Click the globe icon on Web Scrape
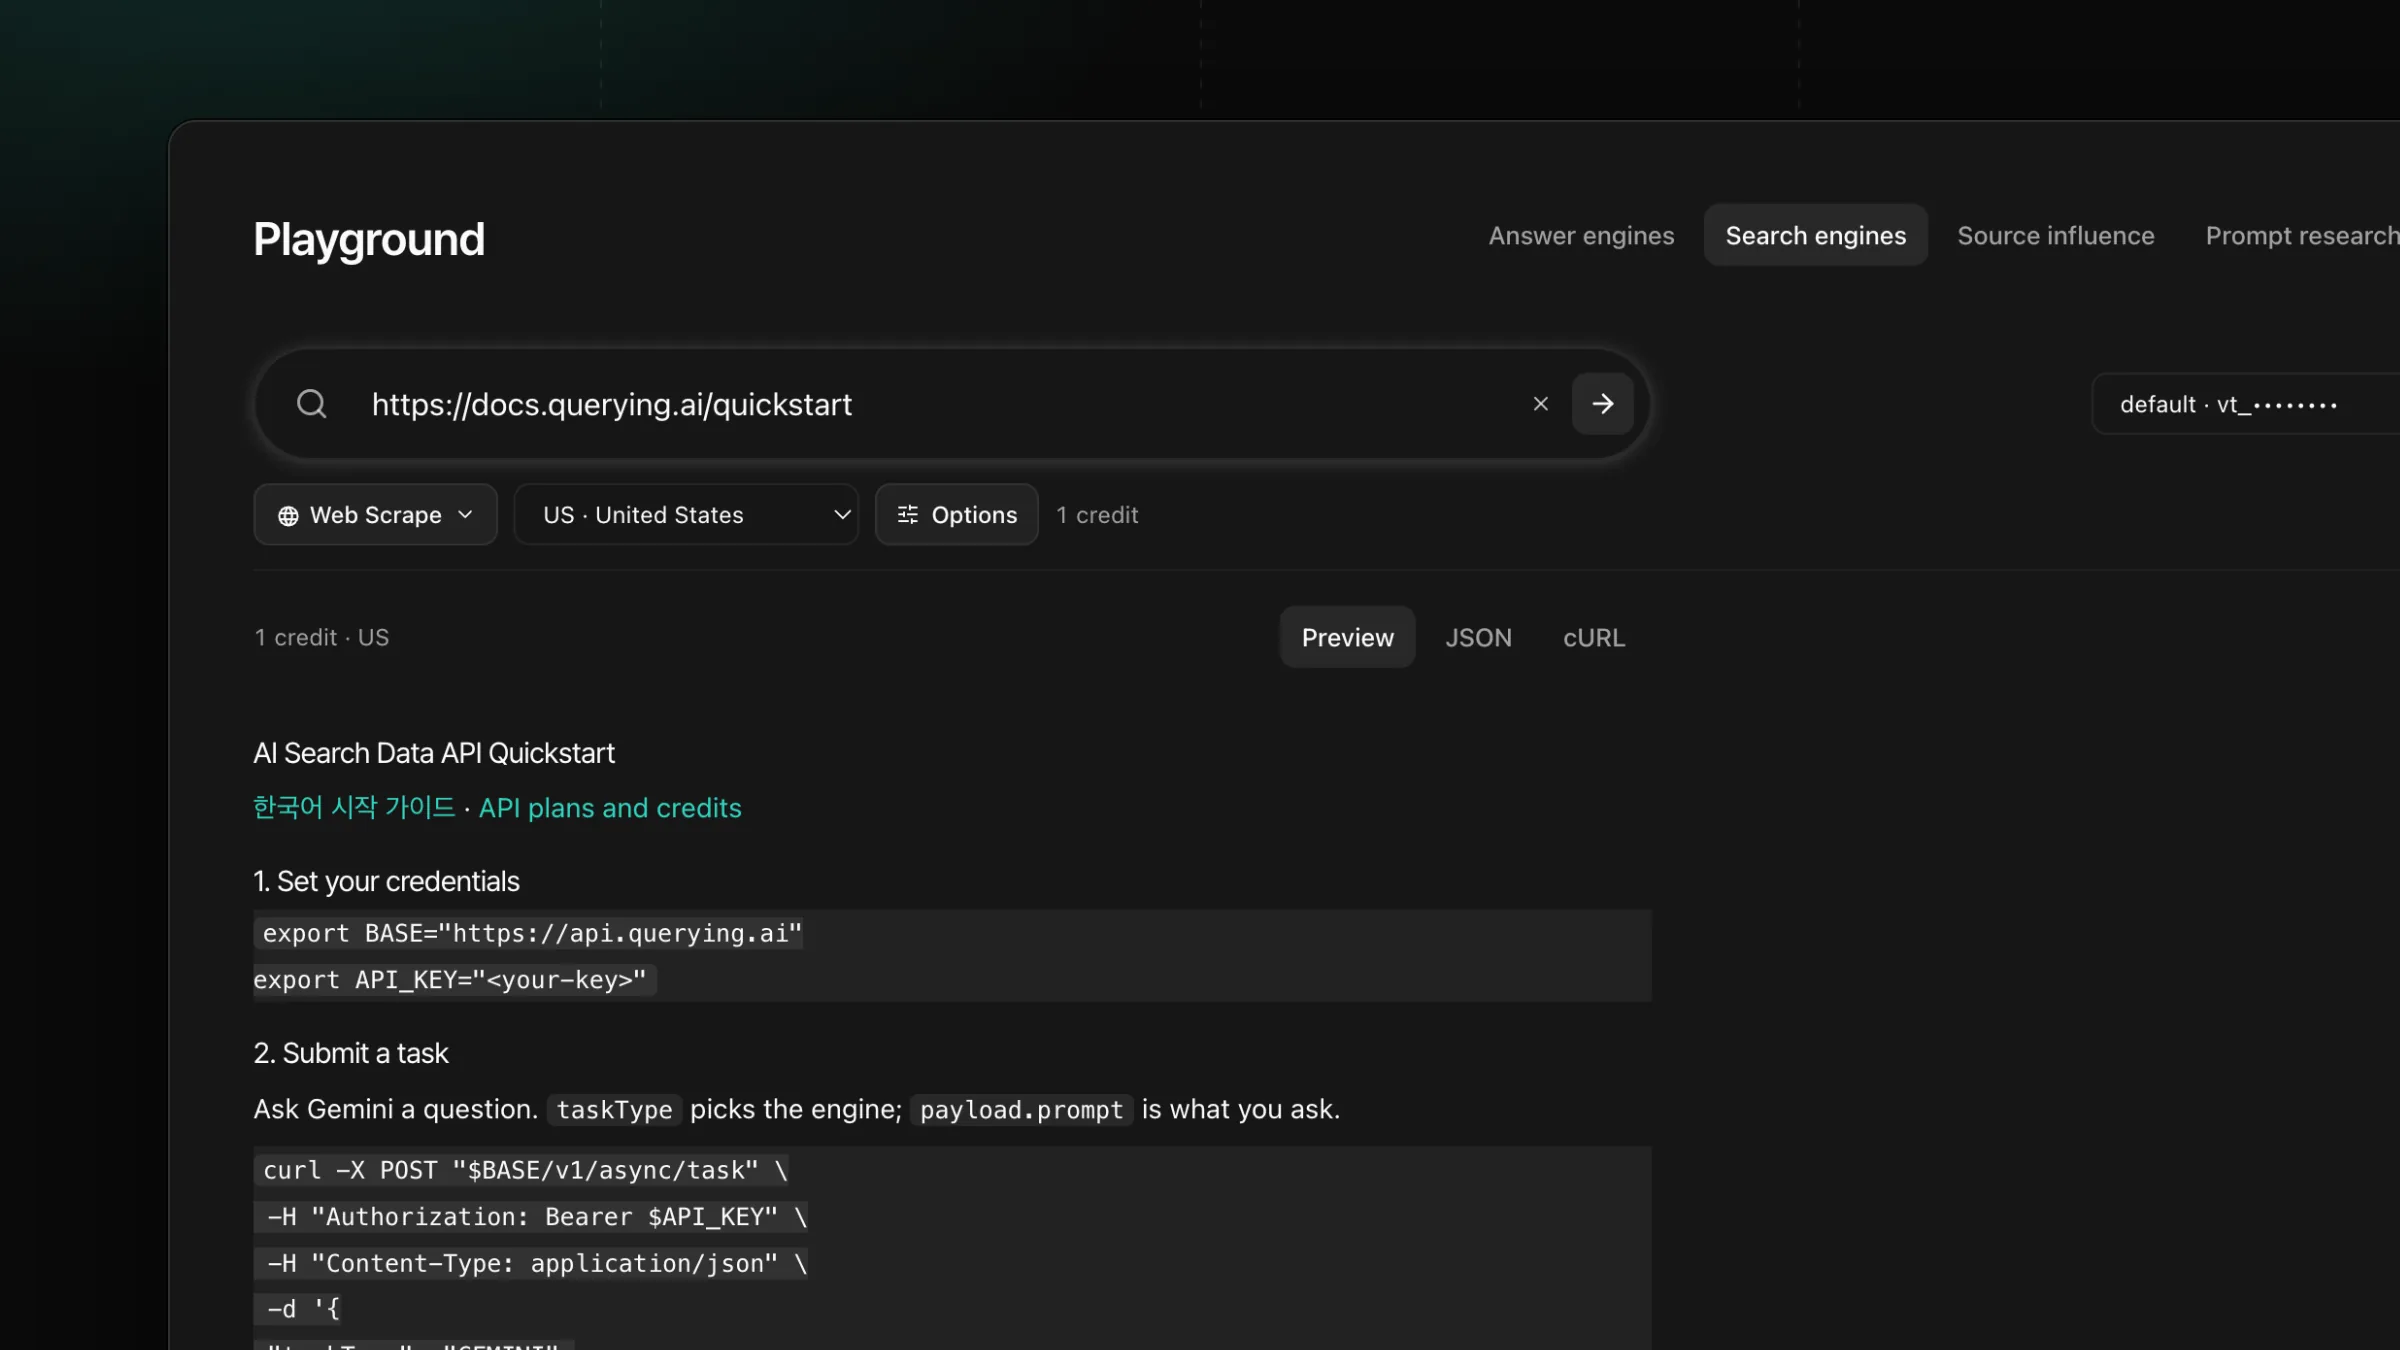Viewport: 2400px width, 1350px height. point(288,515)
